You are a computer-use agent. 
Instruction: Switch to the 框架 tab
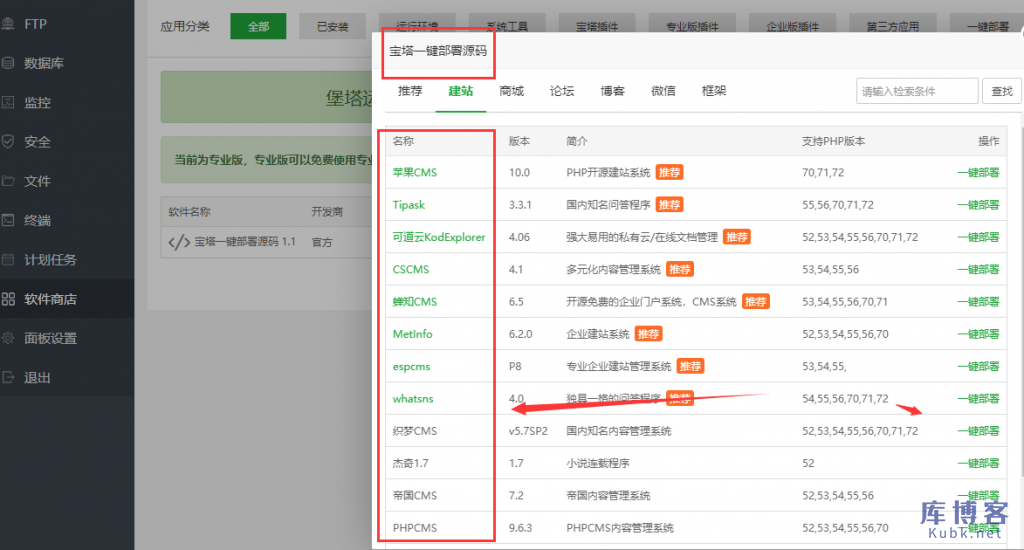[x=714, y=91]
